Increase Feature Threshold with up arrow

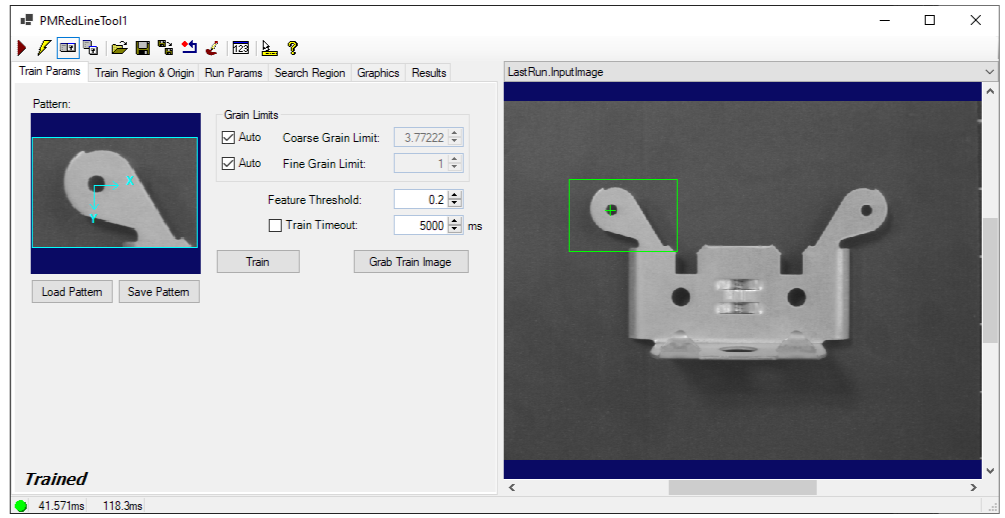[455, 195]
